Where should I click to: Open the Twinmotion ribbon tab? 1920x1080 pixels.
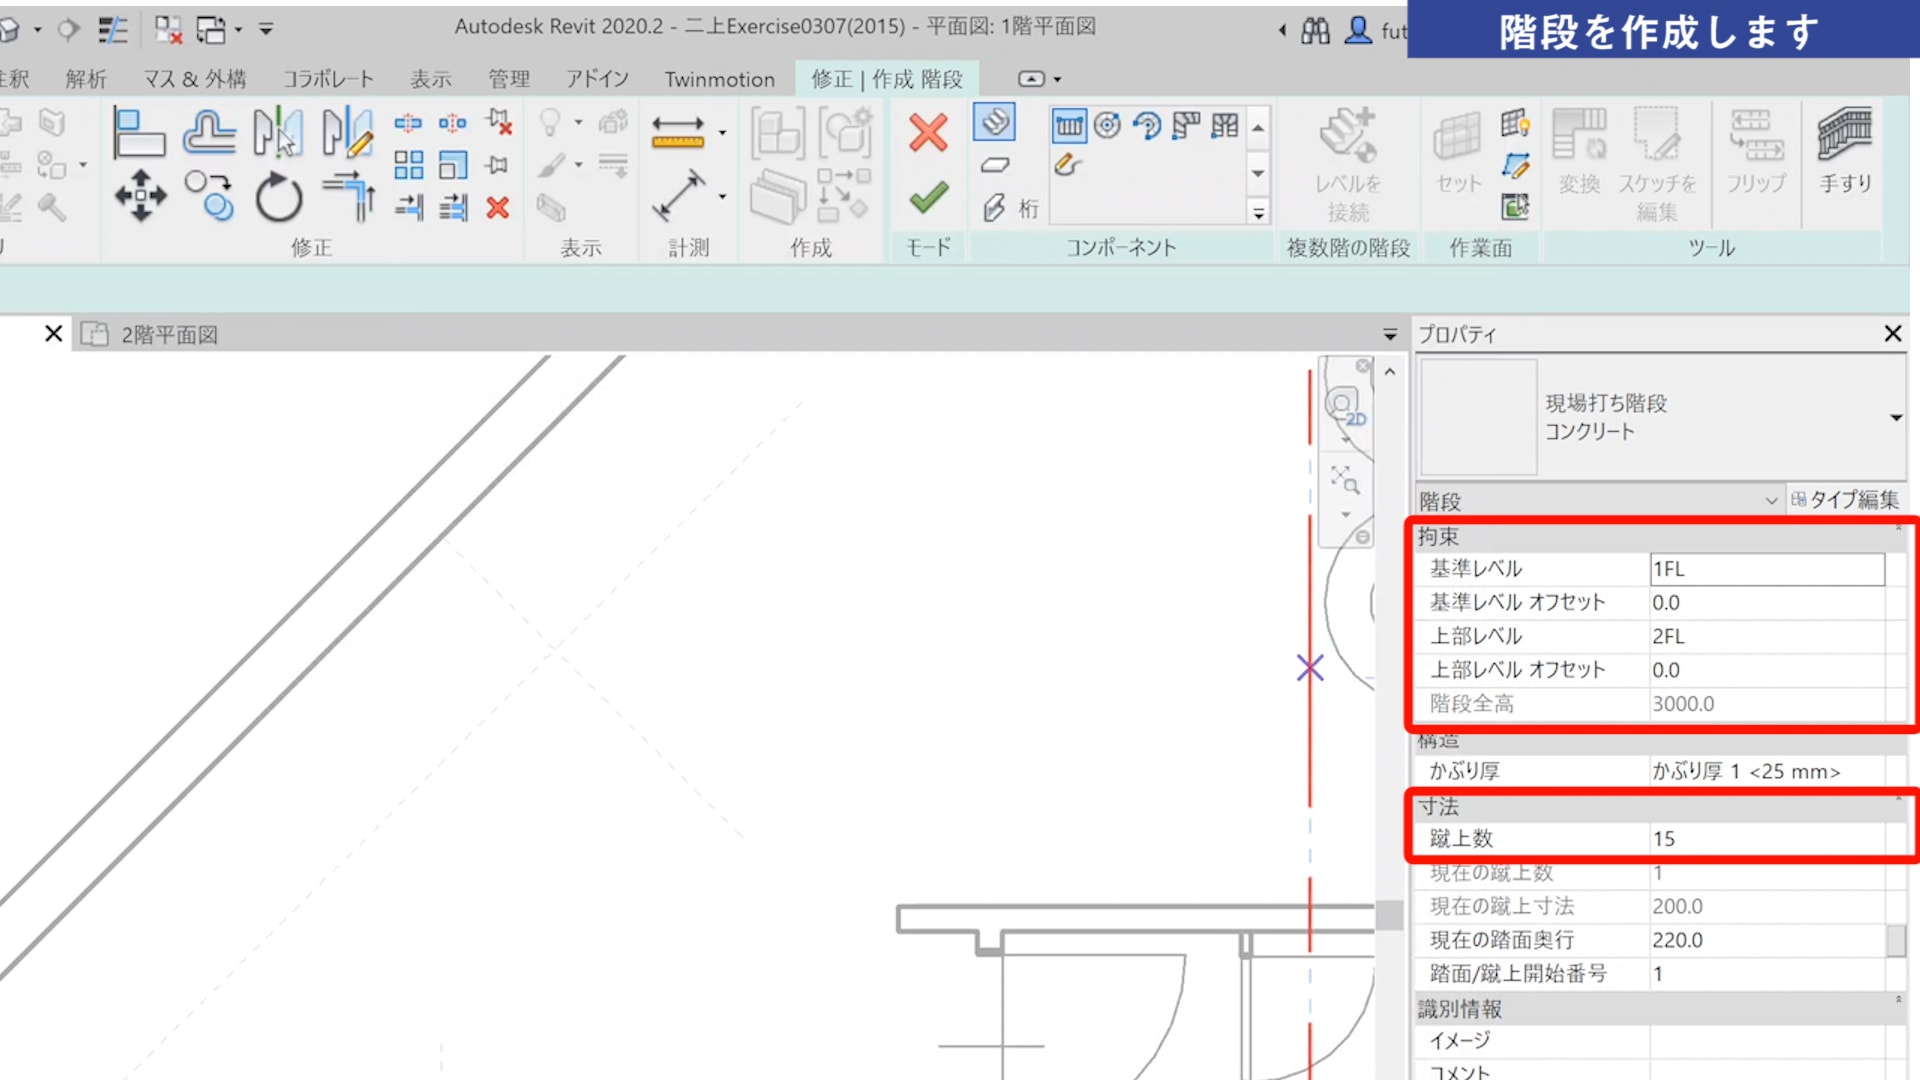[x=719, y=79]
